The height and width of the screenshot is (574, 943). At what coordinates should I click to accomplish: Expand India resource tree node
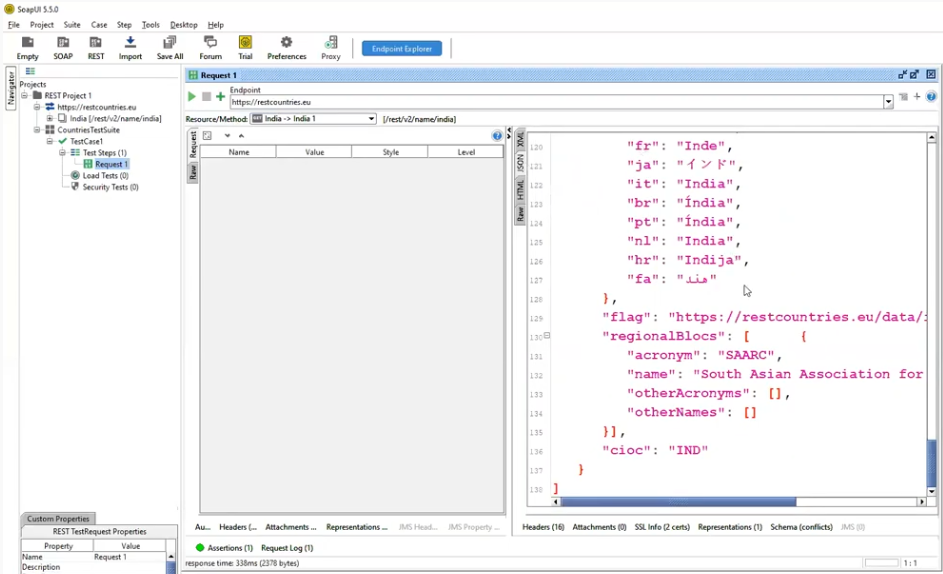[x=49, y=119]
